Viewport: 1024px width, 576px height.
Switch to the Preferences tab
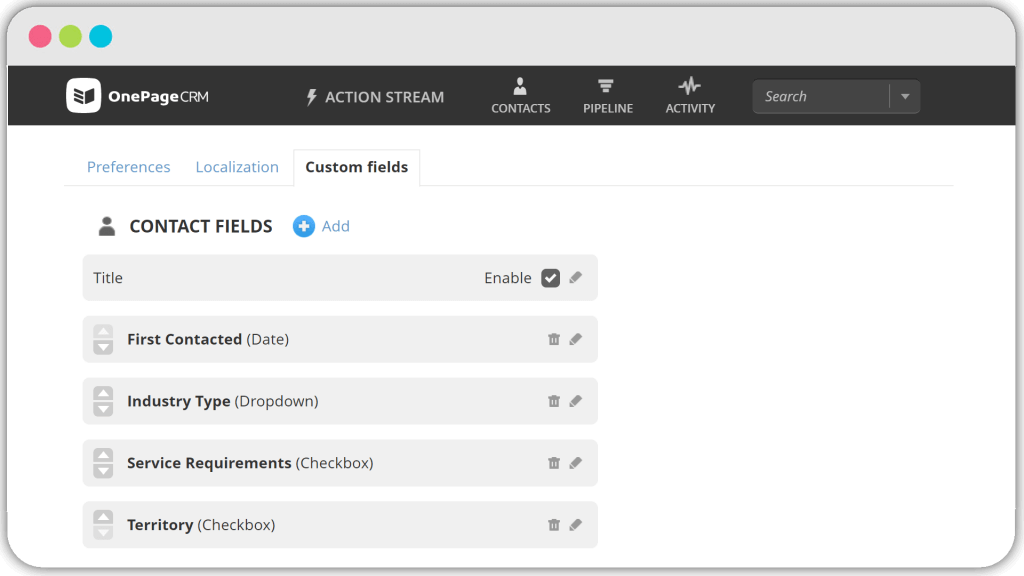pyautogui.click(x=128, y=167)
